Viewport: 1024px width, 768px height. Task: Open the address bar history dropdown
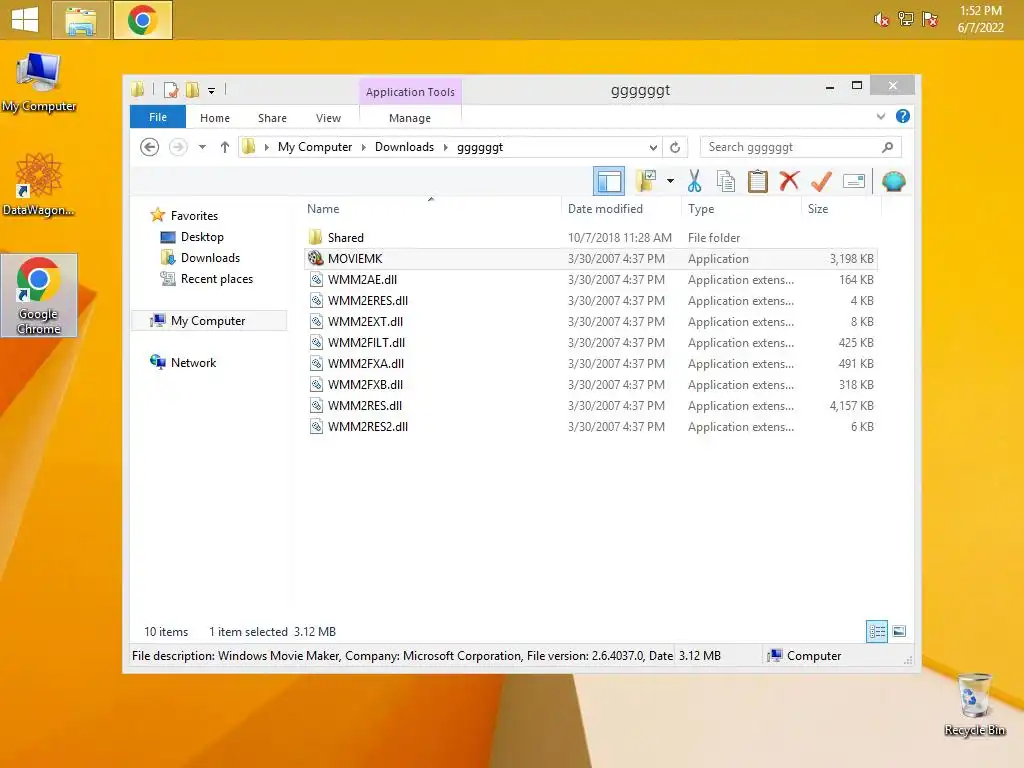pyautogui.click(x=653, y=147)
